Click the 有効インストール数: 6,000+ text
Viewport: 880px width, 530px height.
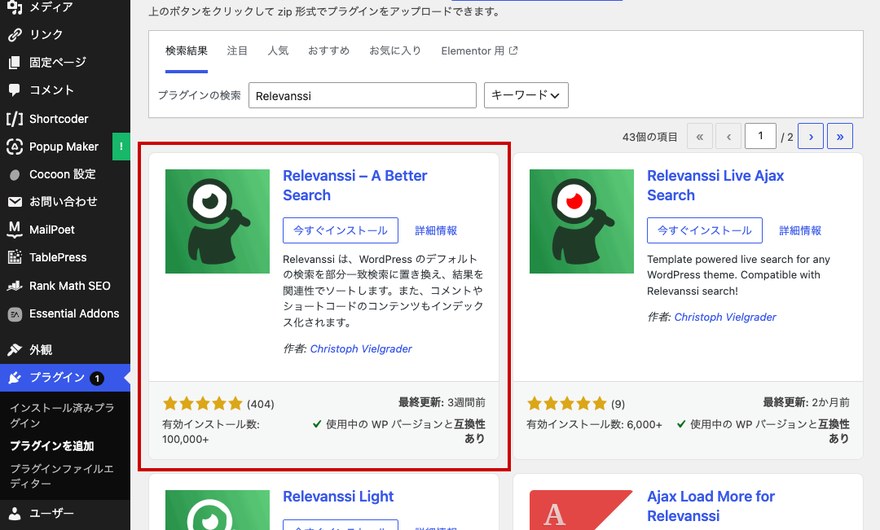coord(594,424)
